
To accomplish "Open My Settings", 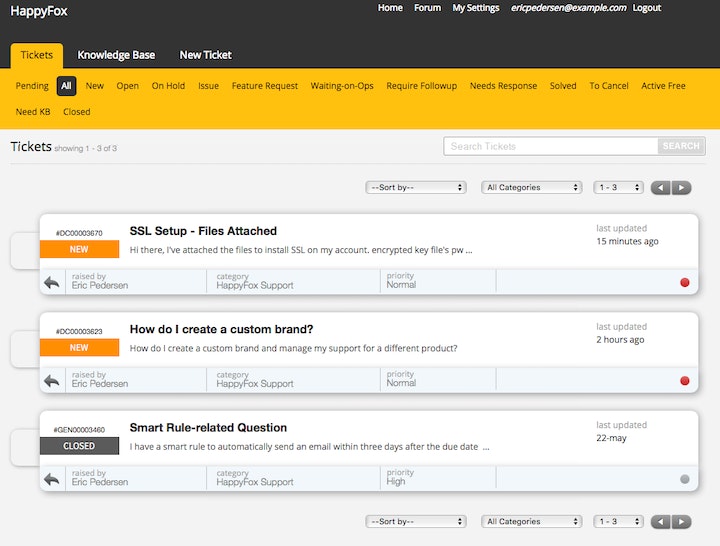I will coord(476,8).
